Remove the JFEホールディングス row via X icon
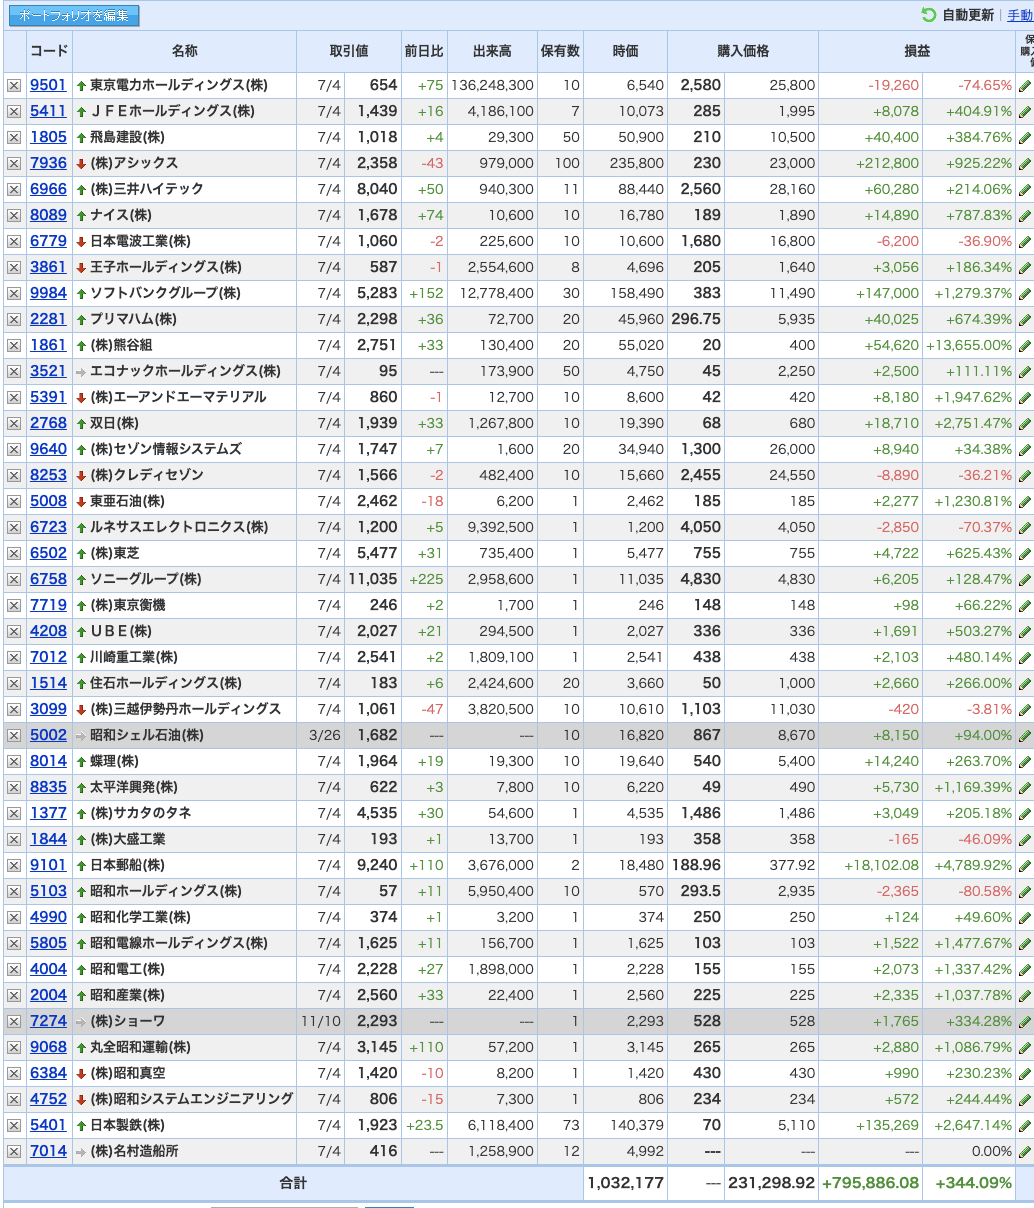The width and height of the screenshot is (1034, 1208). (14, 111)
